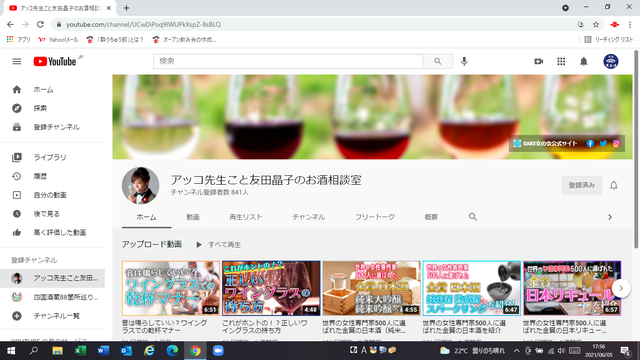640x360 pixels.
Task: Open 探索 in the sidebar
Action: point(52,108)
